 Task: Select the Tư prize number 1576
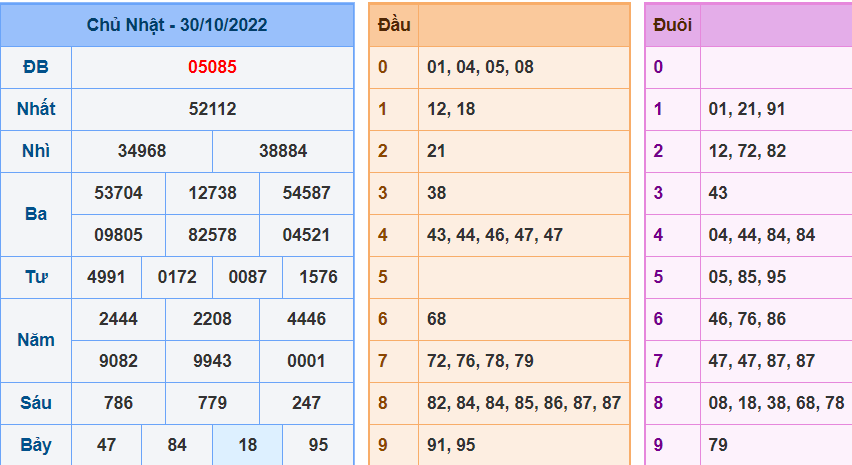point(318,277)
